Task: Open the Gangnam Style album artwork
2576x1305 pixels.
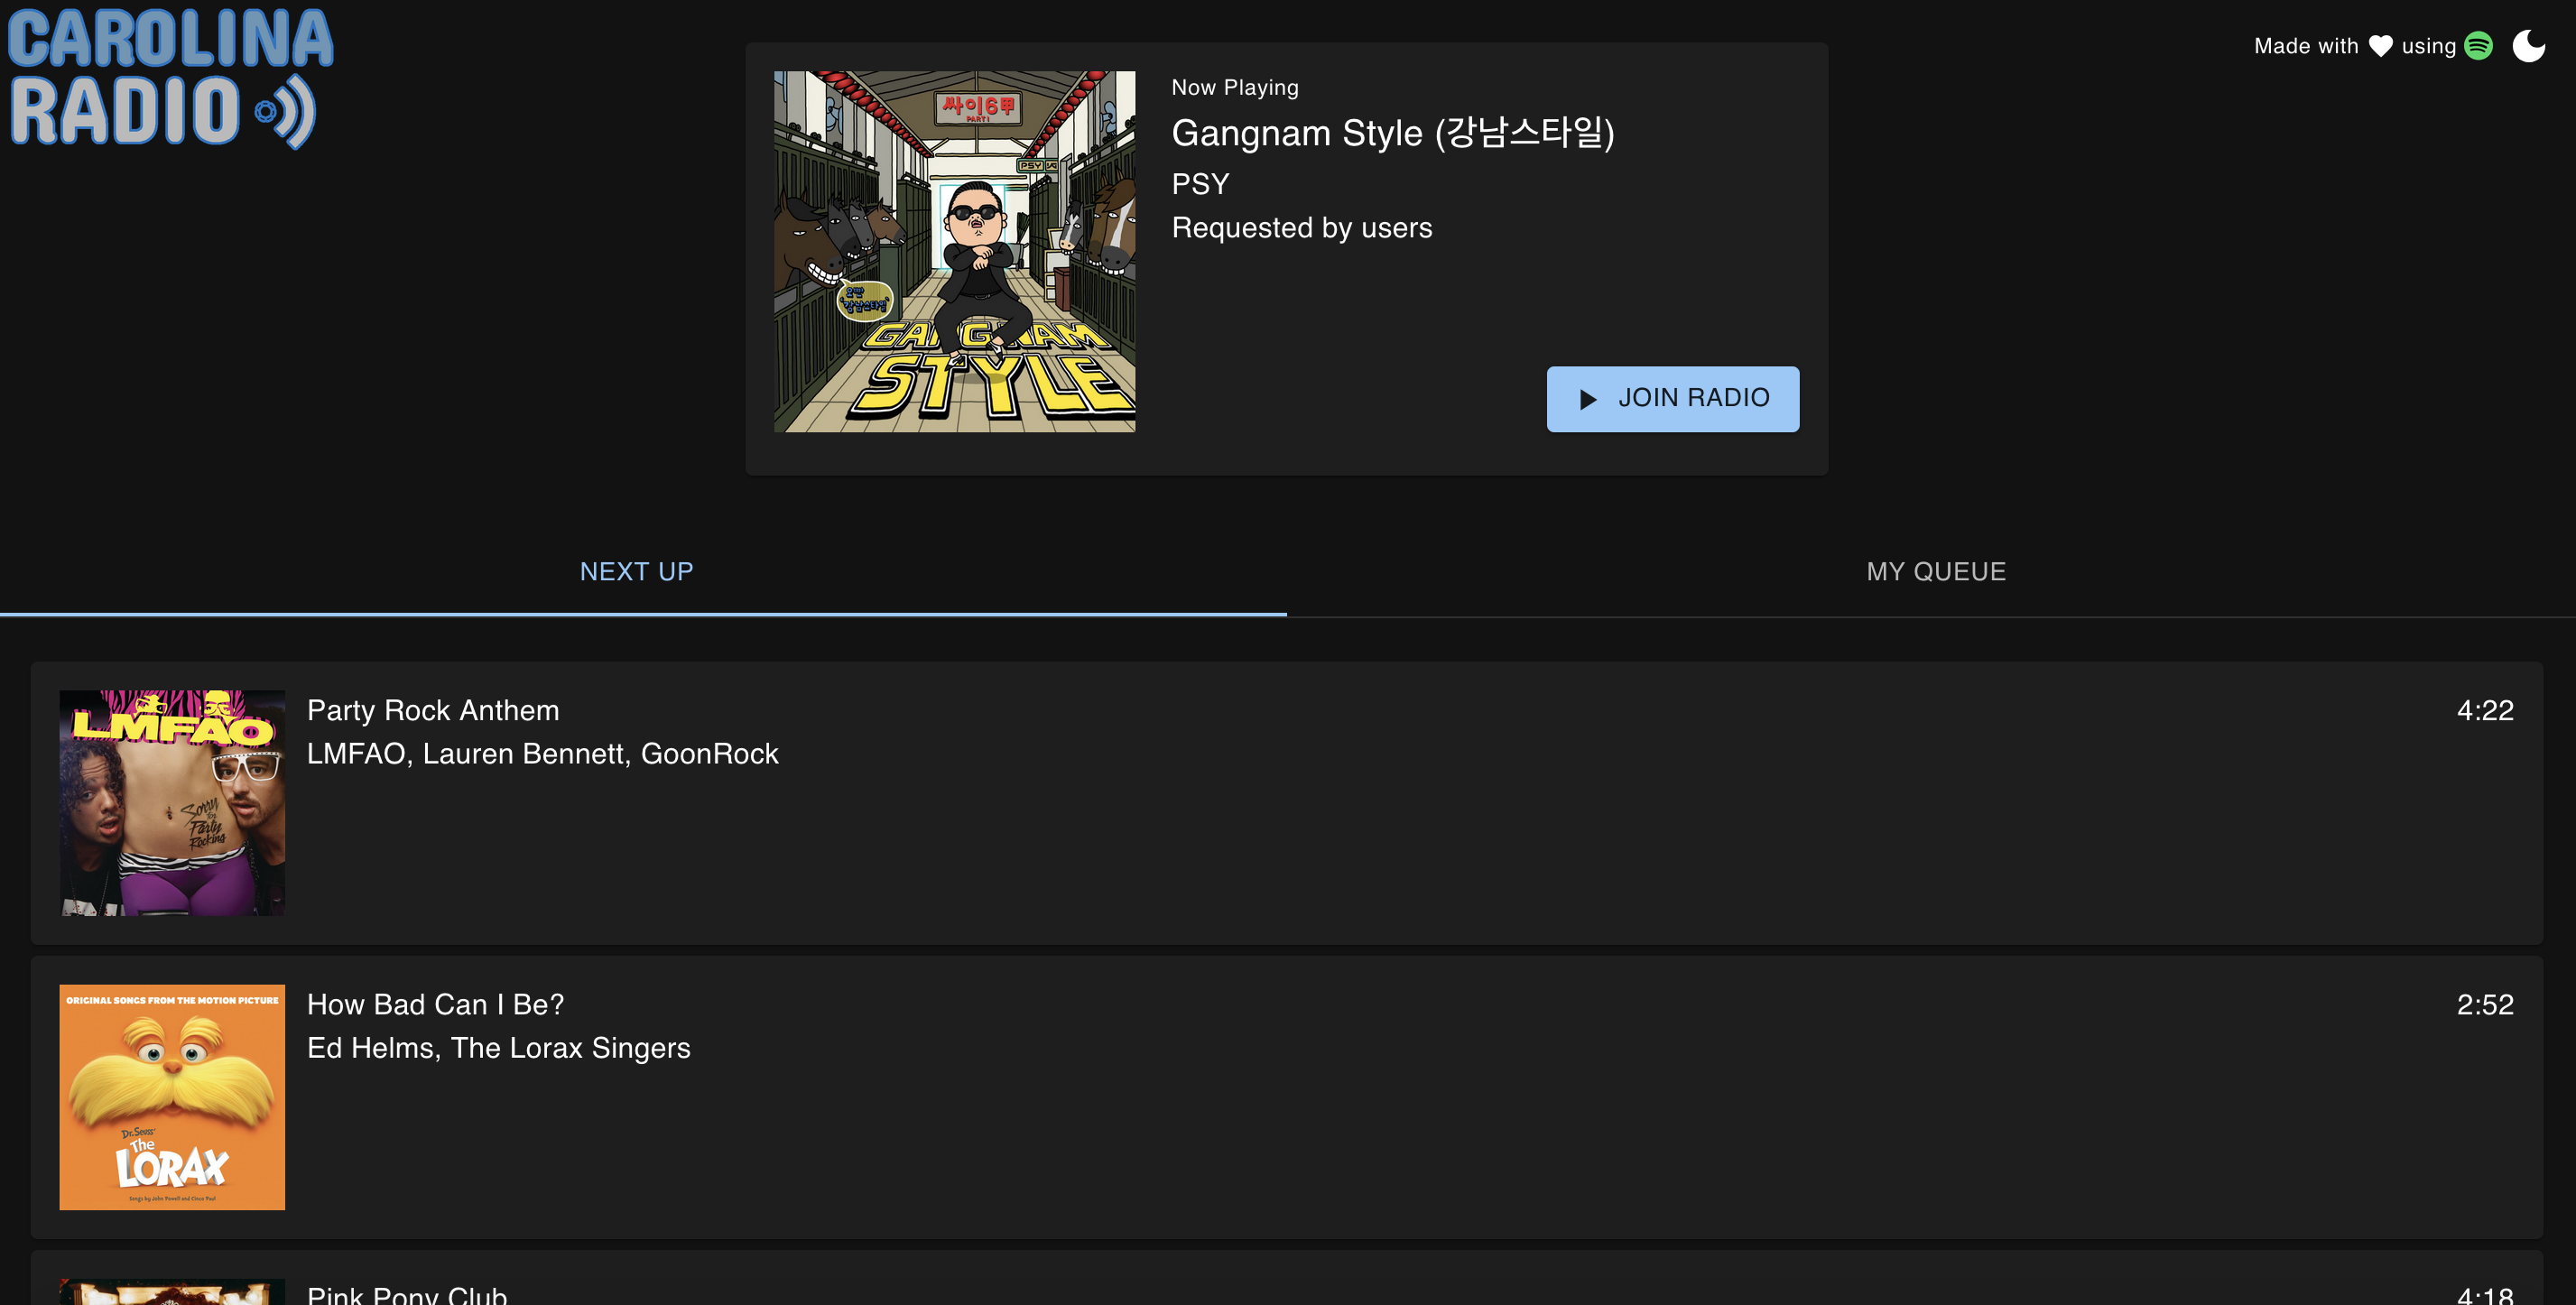Action: tap(954, 251)
